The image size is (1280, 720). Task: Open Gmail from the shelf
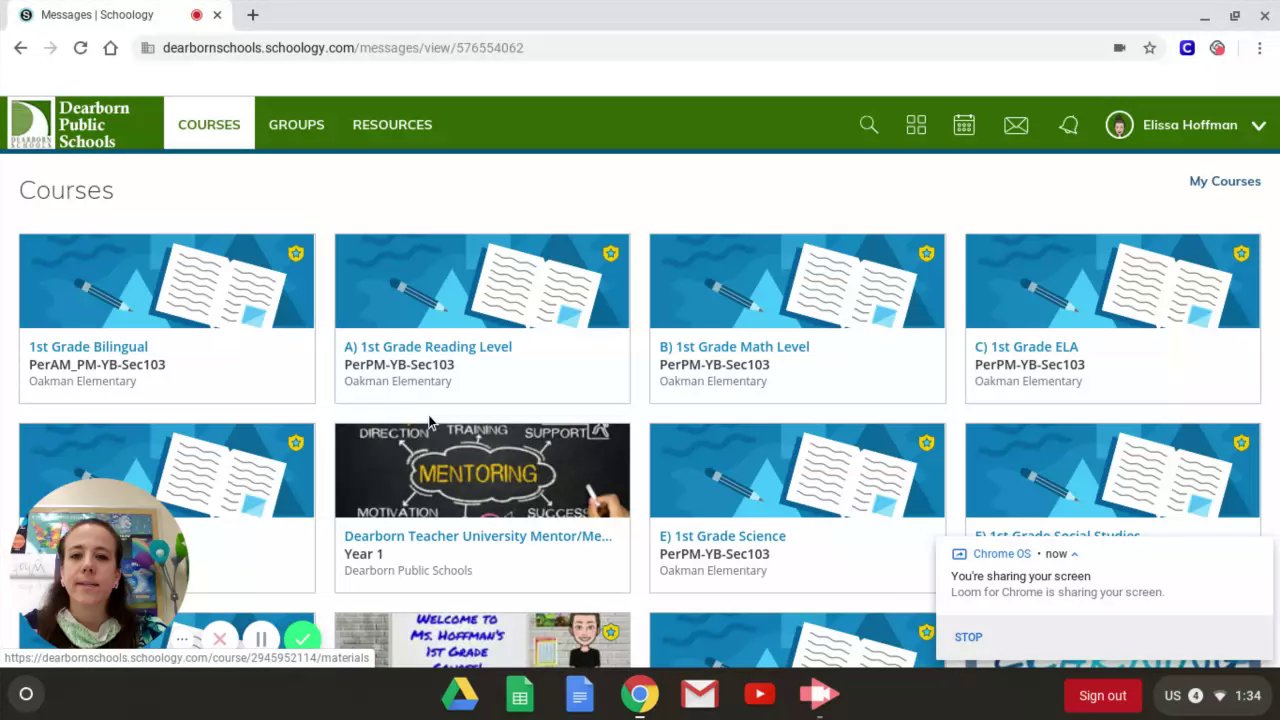point(700,694)
